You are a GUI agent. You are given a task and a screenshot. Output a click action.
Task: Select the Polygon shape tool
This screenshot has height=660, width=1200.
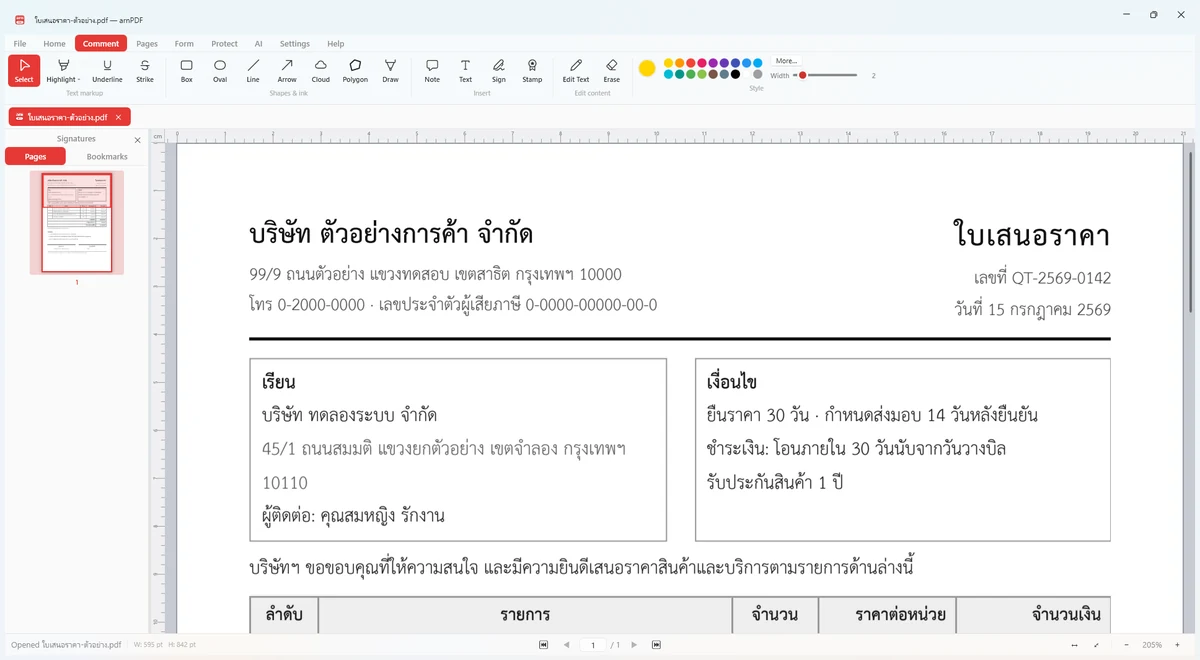(x=355, y=70)
